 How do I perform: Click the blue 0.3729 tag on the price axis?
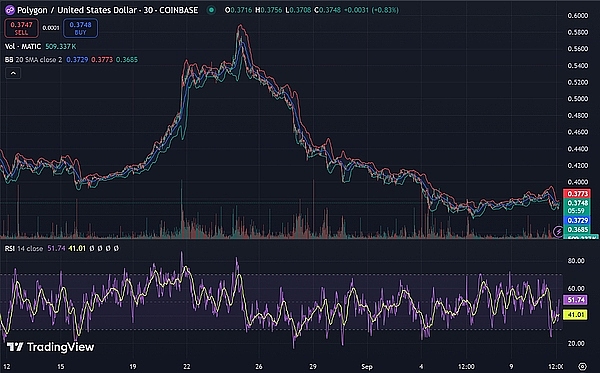tap(577, 220)
